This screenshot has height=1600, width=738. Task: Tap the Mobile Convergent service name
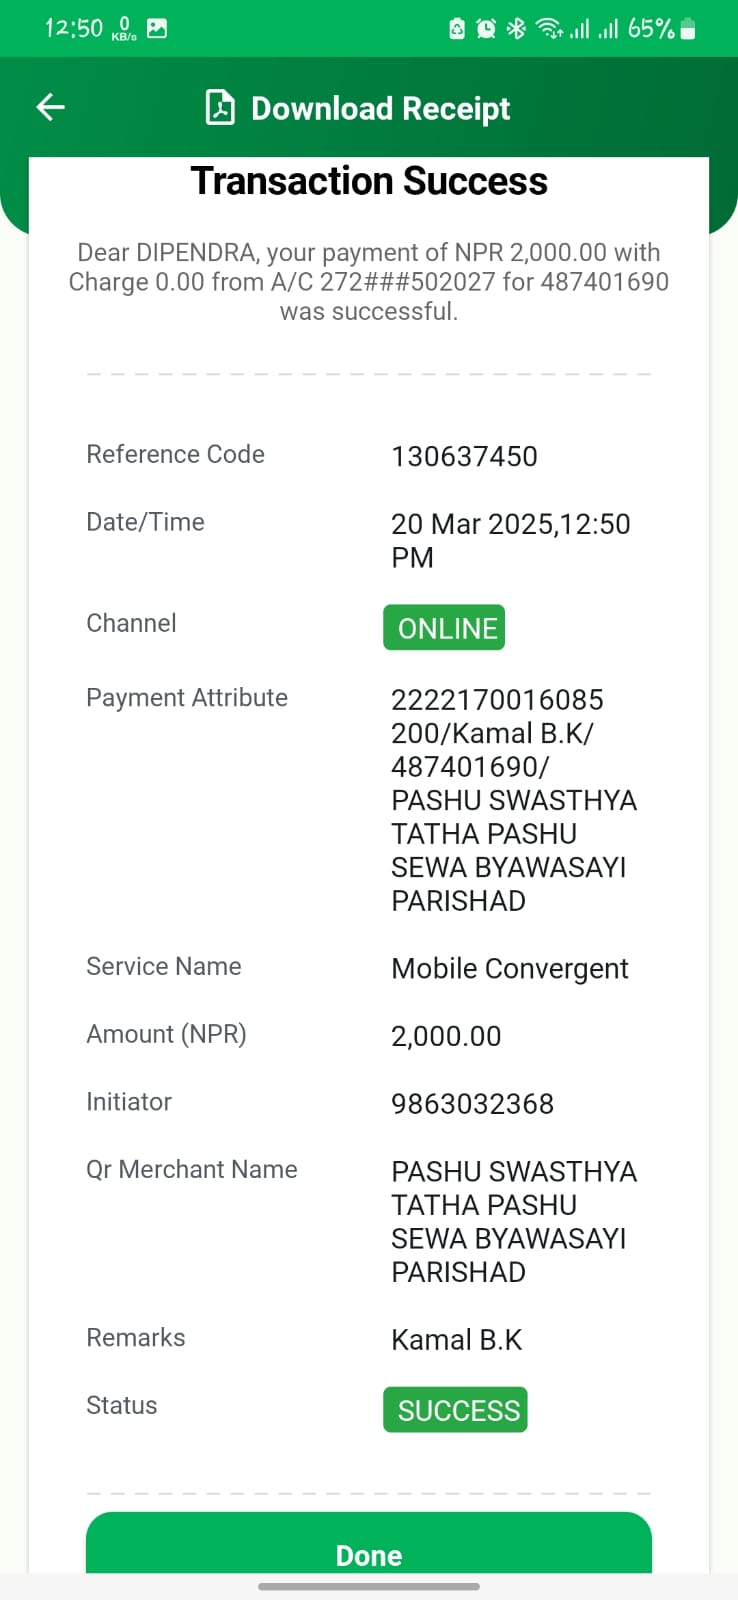[x=510, y=968]
